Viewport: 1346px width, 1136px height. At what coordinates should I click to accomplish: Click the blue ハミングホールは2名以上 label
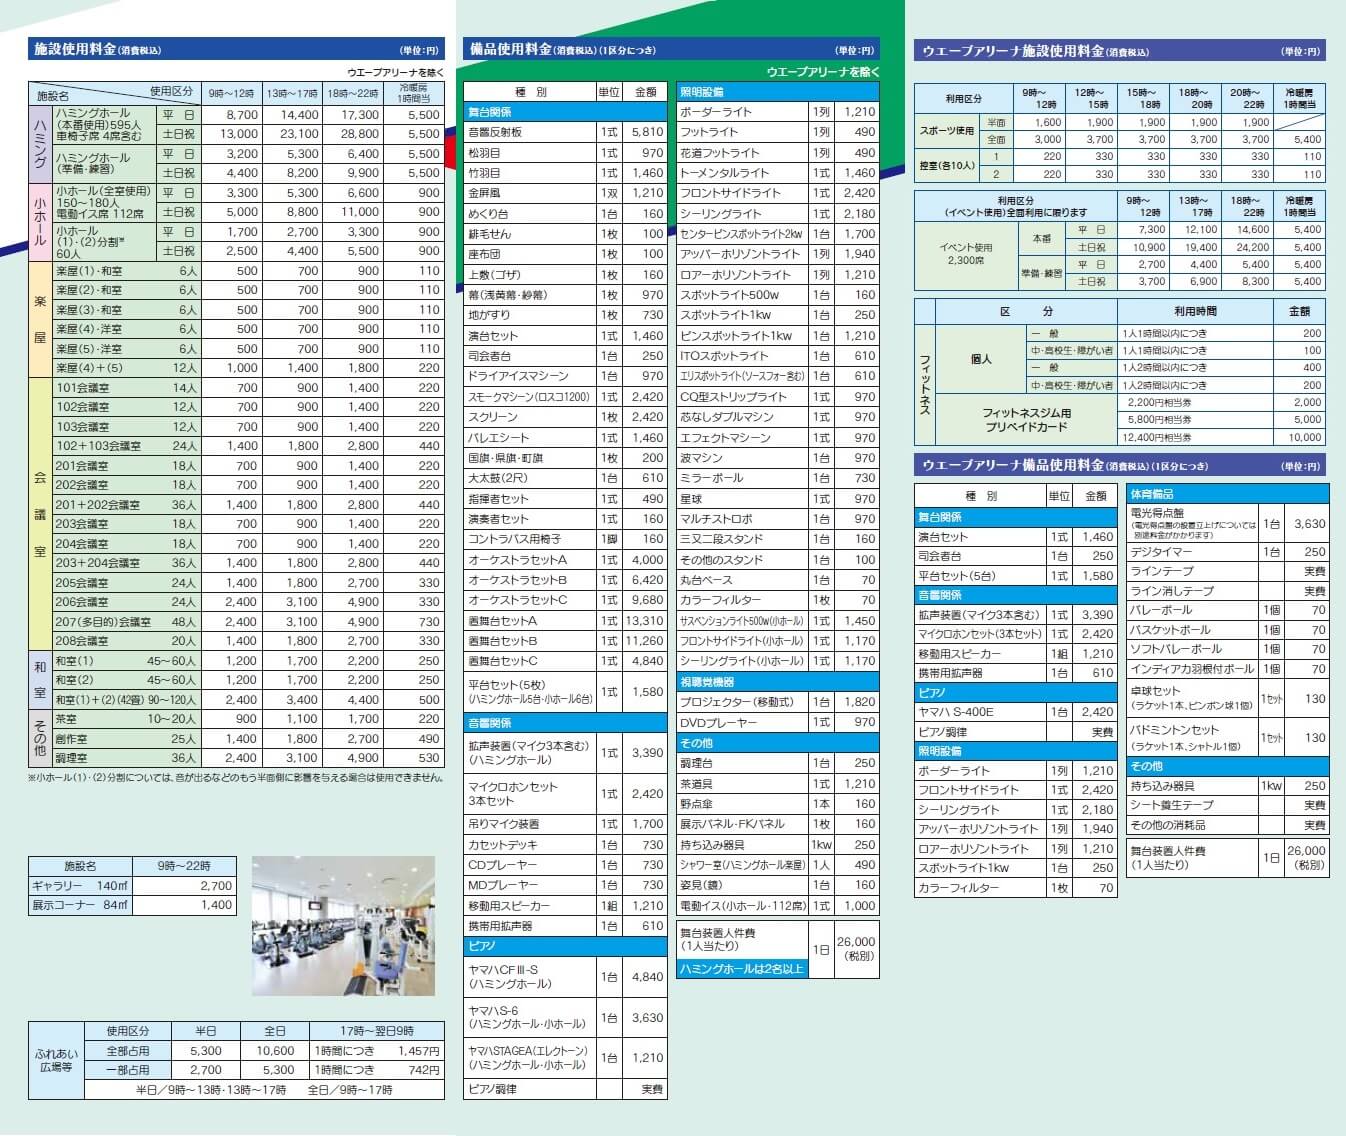pos(741,968)
